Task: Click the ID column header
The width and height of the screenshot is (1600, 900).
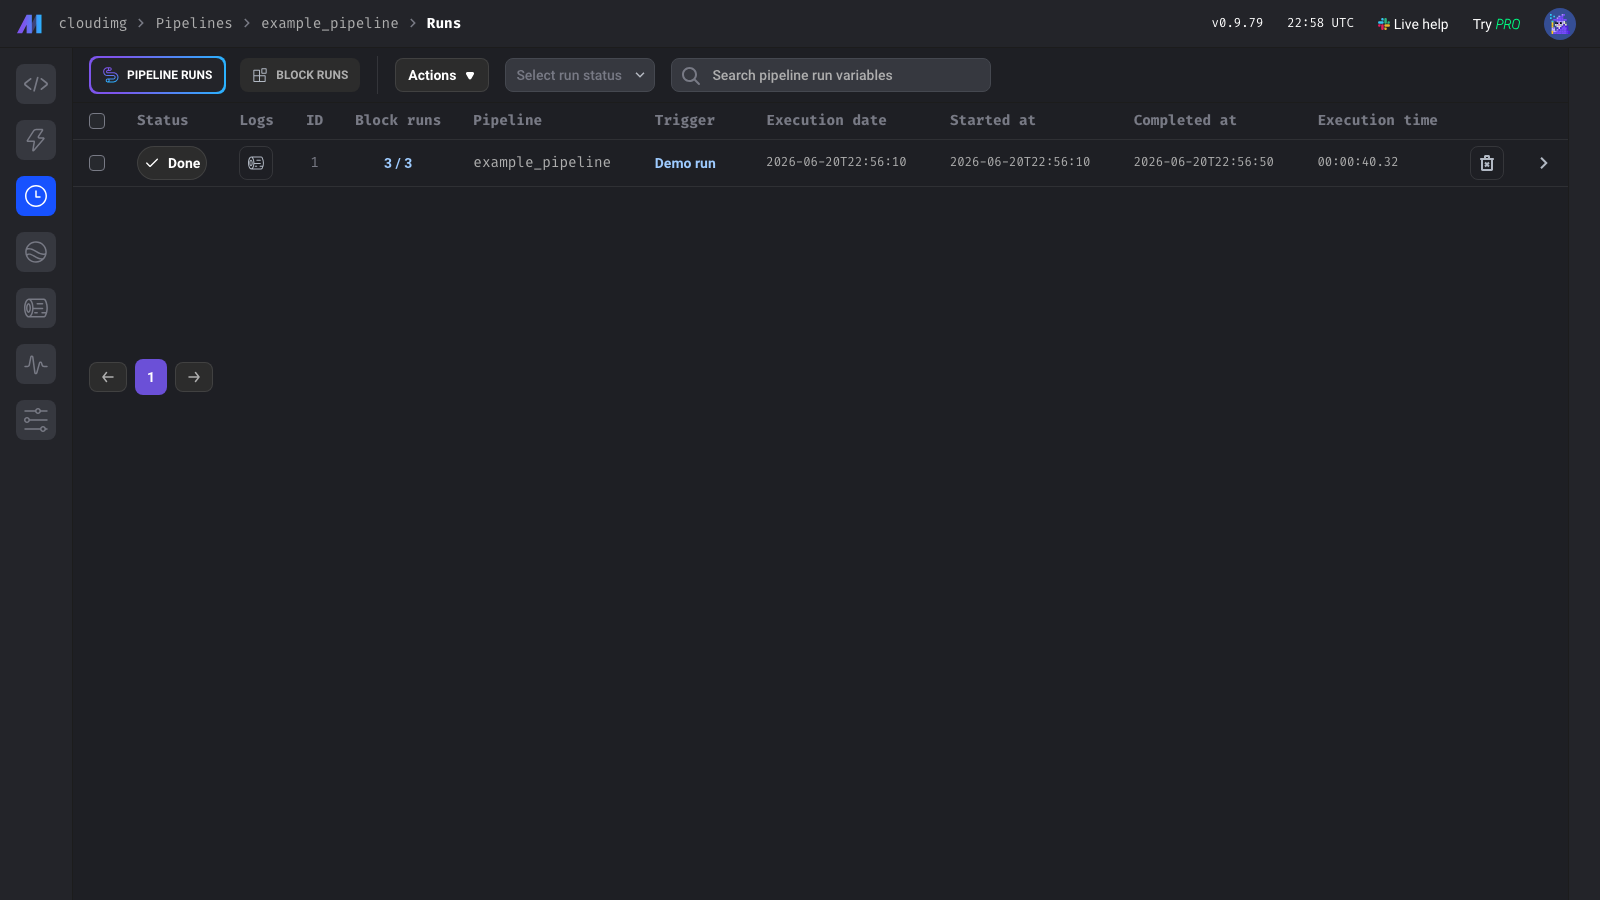Action: (x=314, y=120)
